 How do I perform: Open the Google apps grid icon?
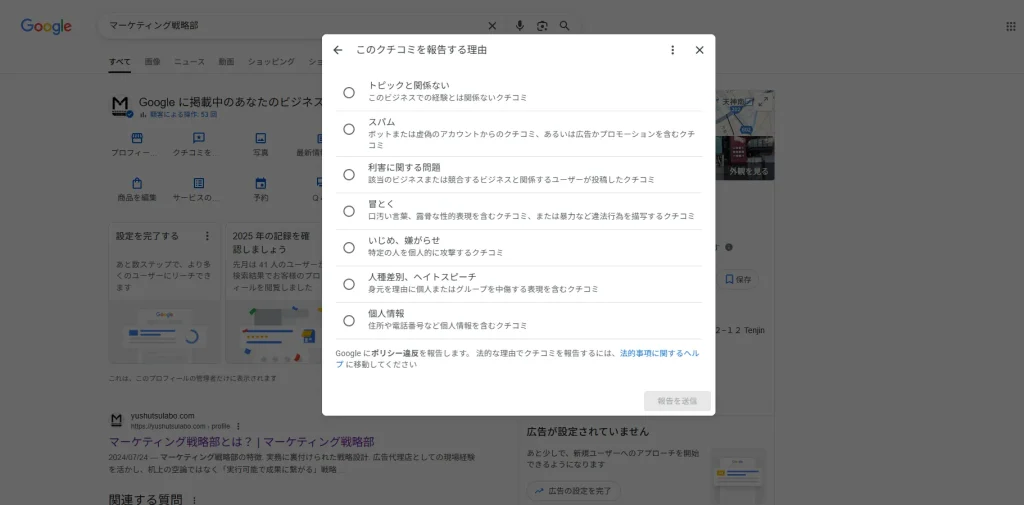pyautogui.click(x=1010, y=26)
